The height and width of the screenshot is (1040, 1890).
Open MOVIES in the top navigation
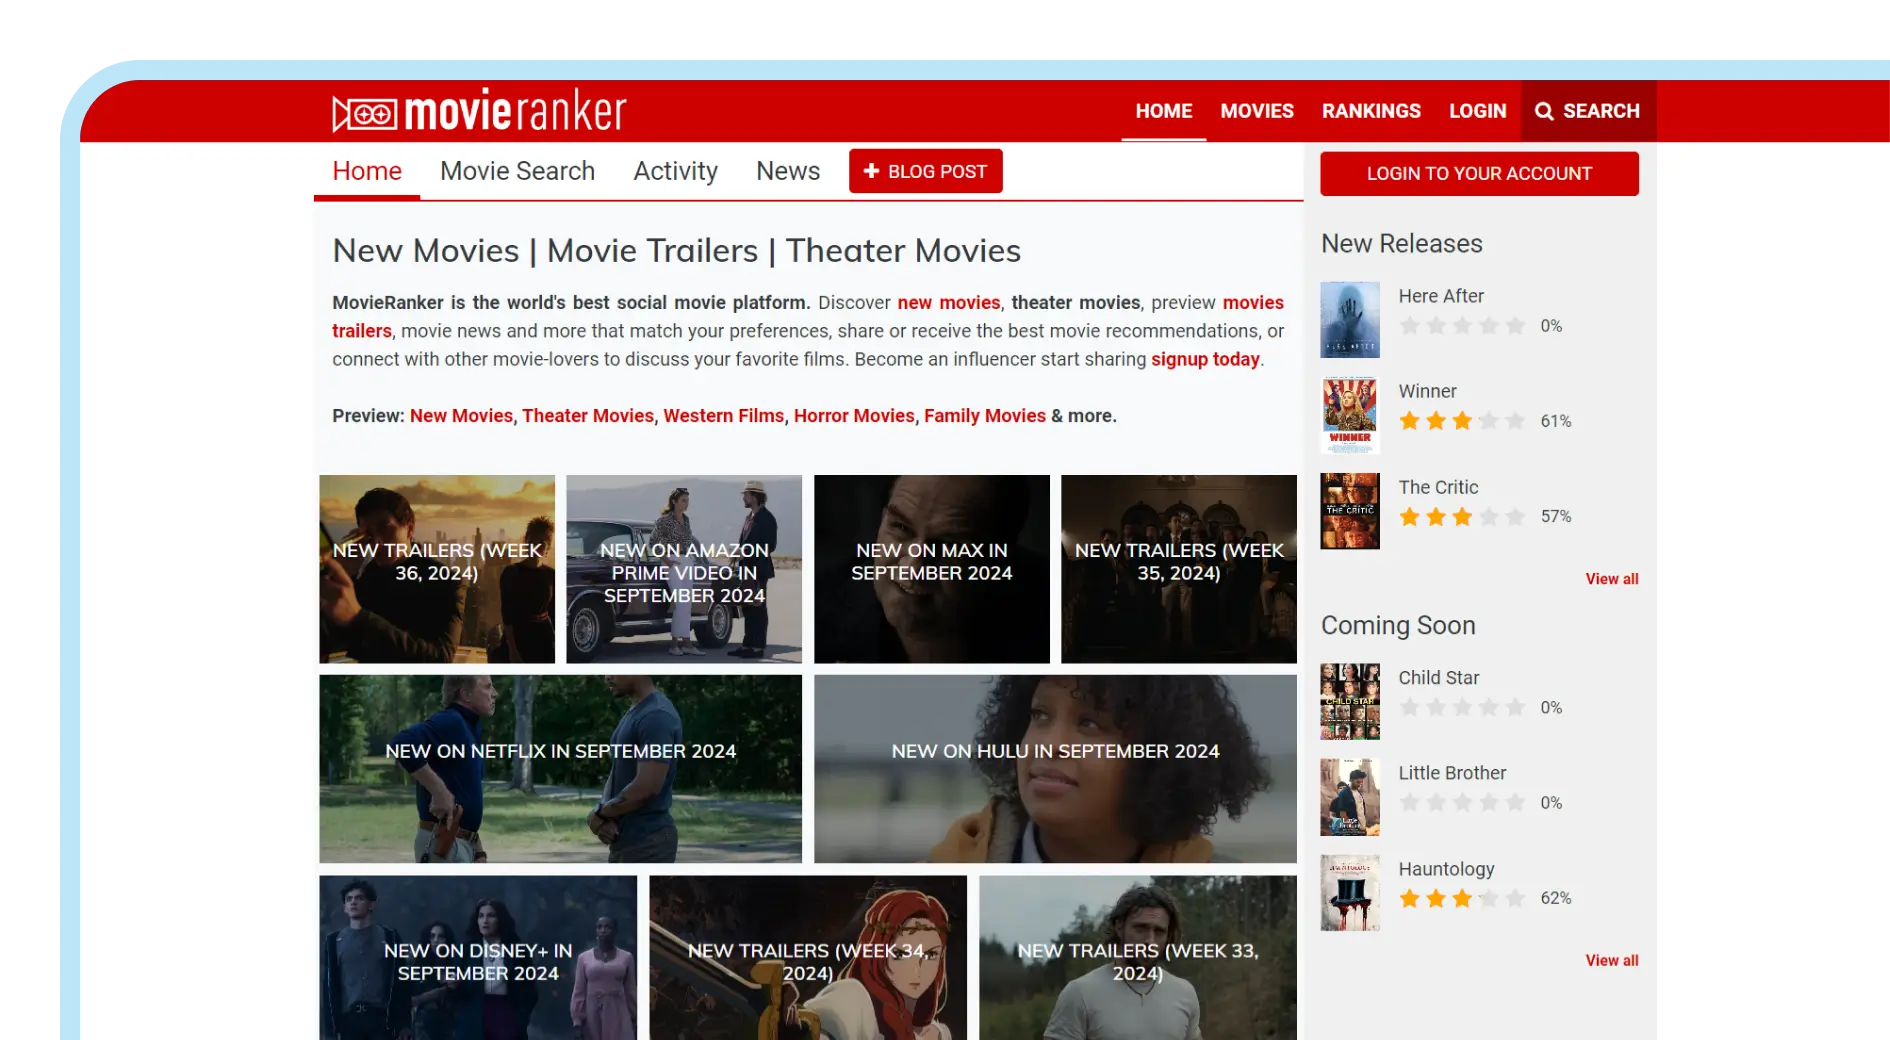click(1257, 111)
